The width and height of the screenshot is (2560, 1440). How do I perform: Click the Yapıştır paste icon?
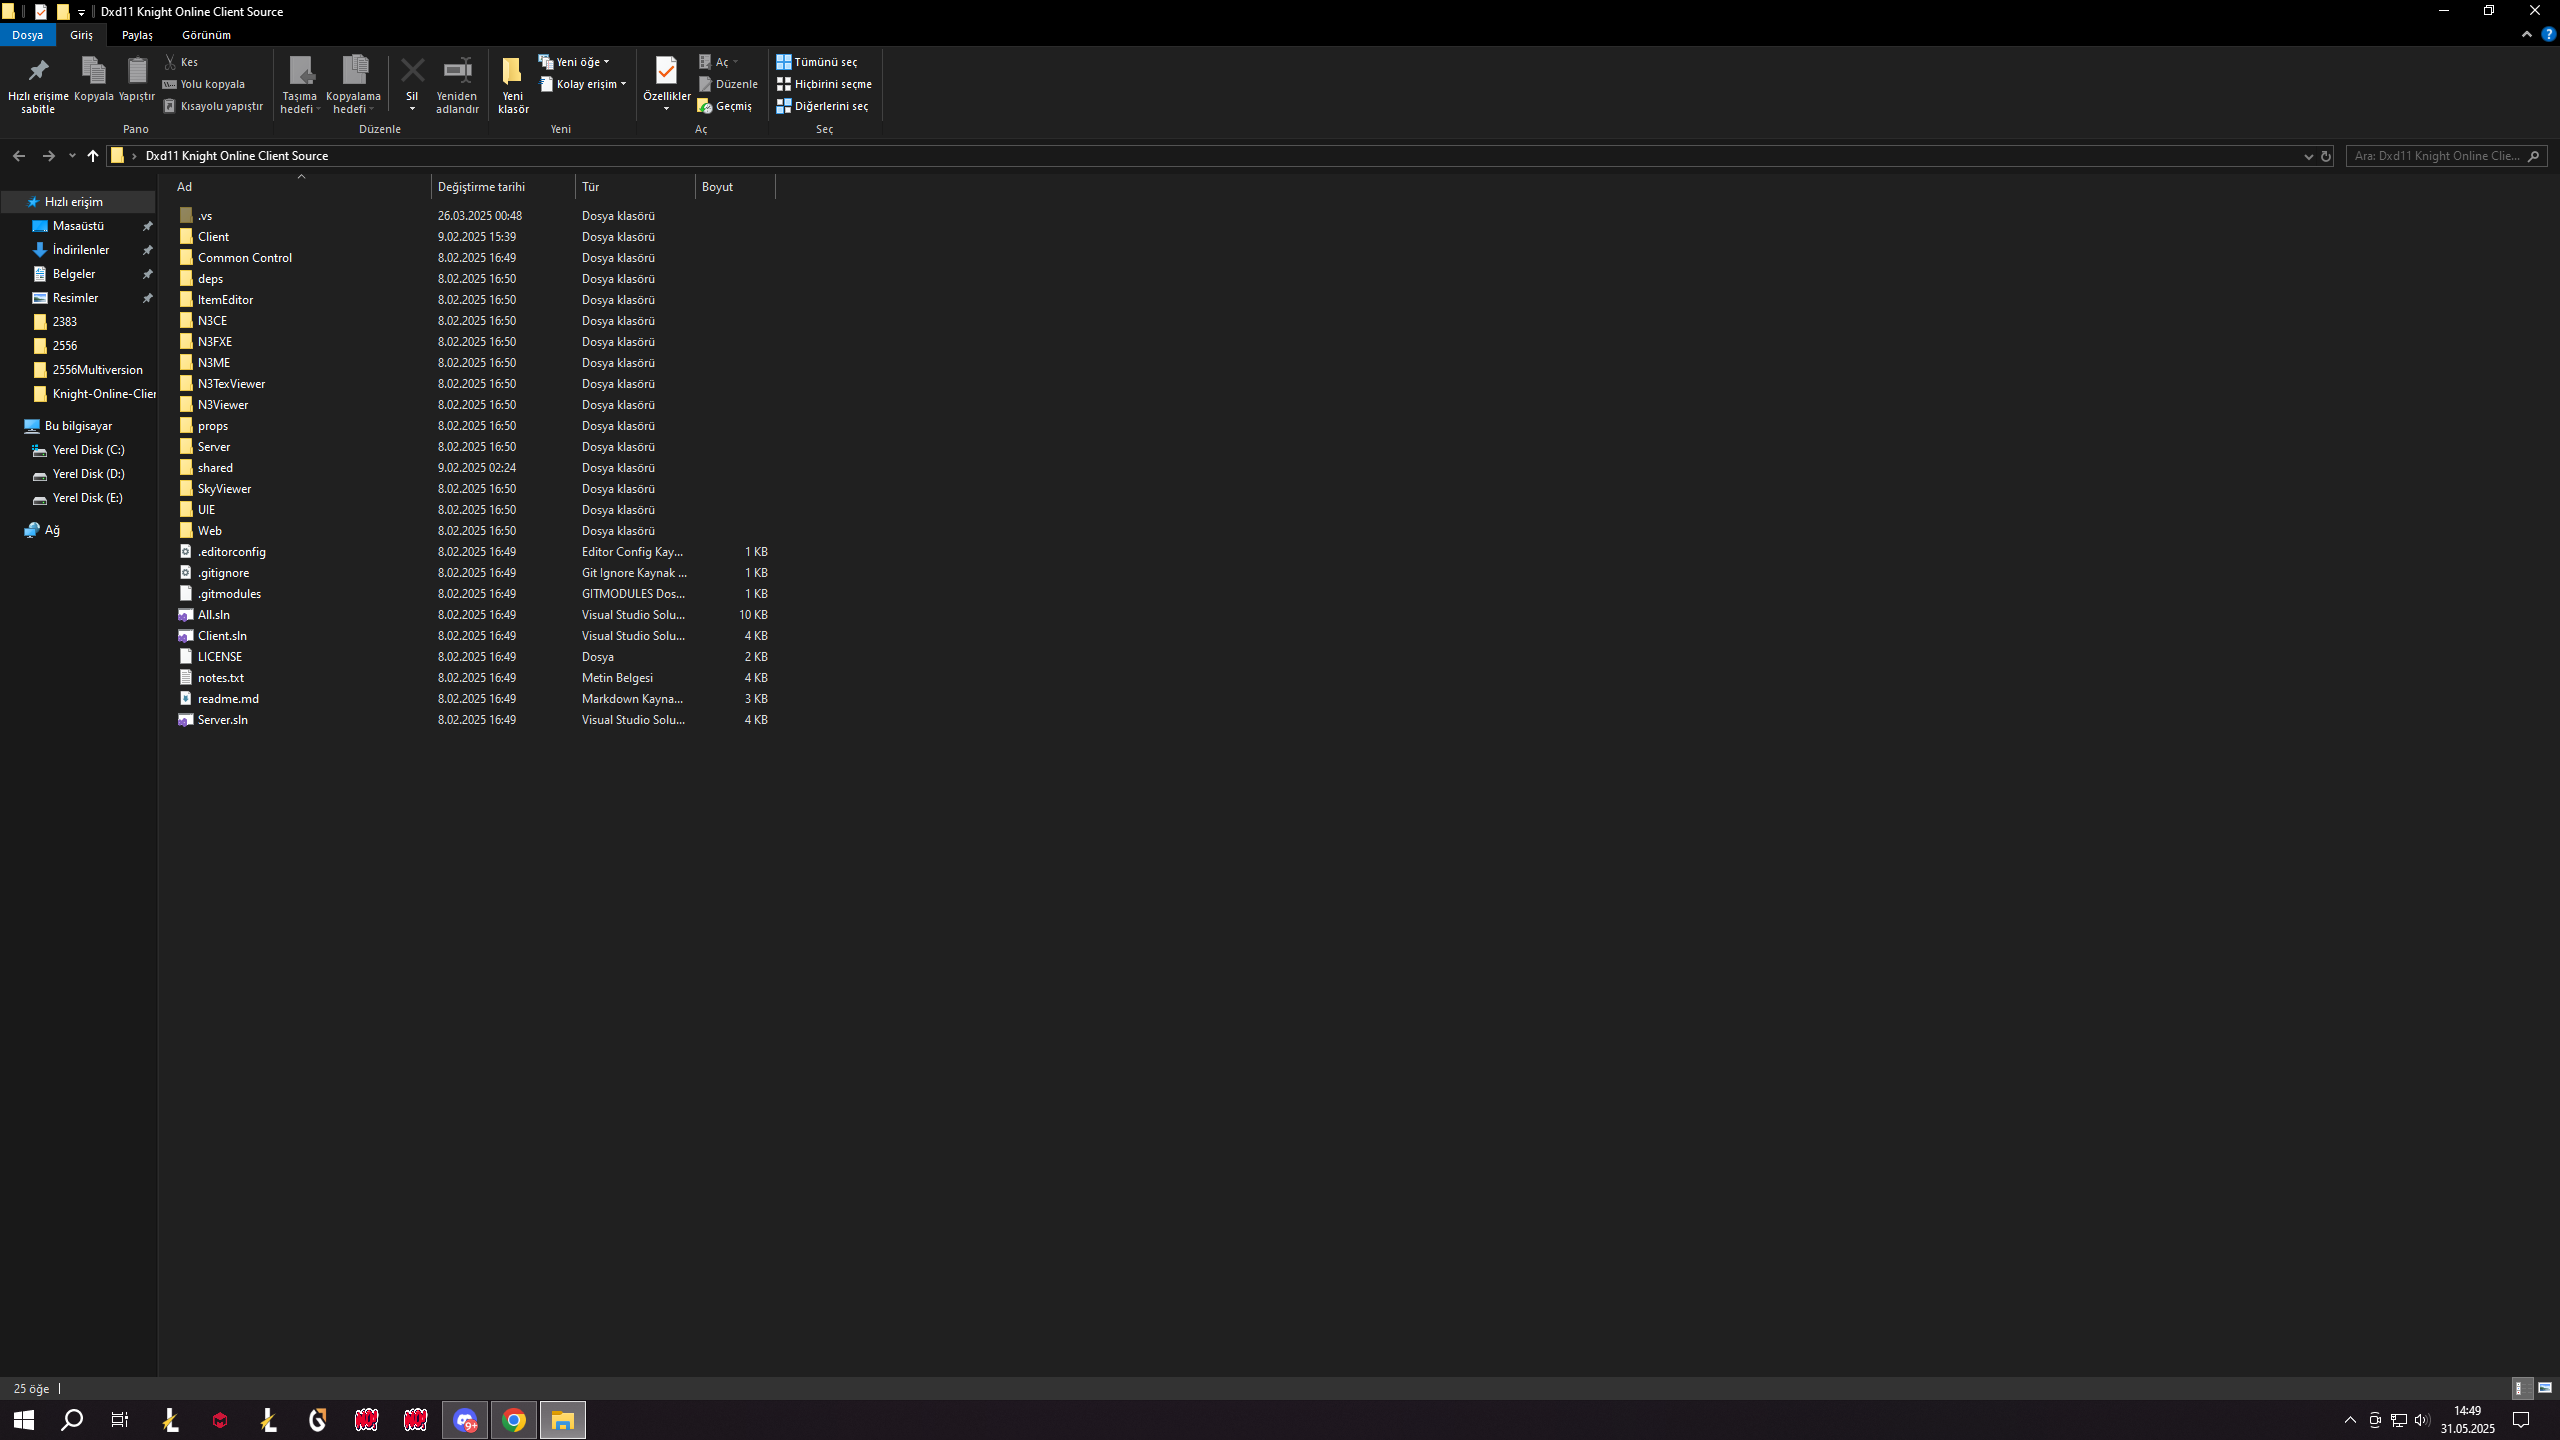(x=137, y=79)
